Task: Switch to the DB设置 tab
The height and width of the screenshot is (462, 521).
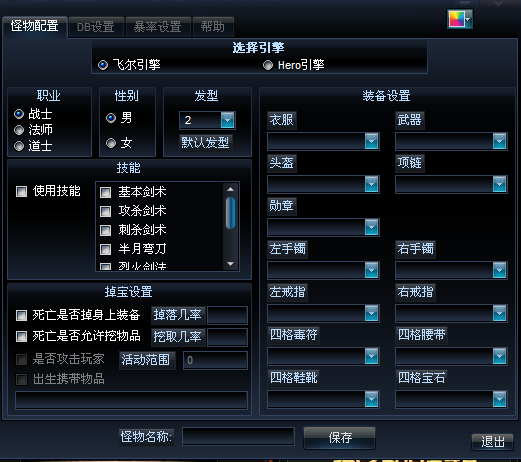Action: coord(96,27)
